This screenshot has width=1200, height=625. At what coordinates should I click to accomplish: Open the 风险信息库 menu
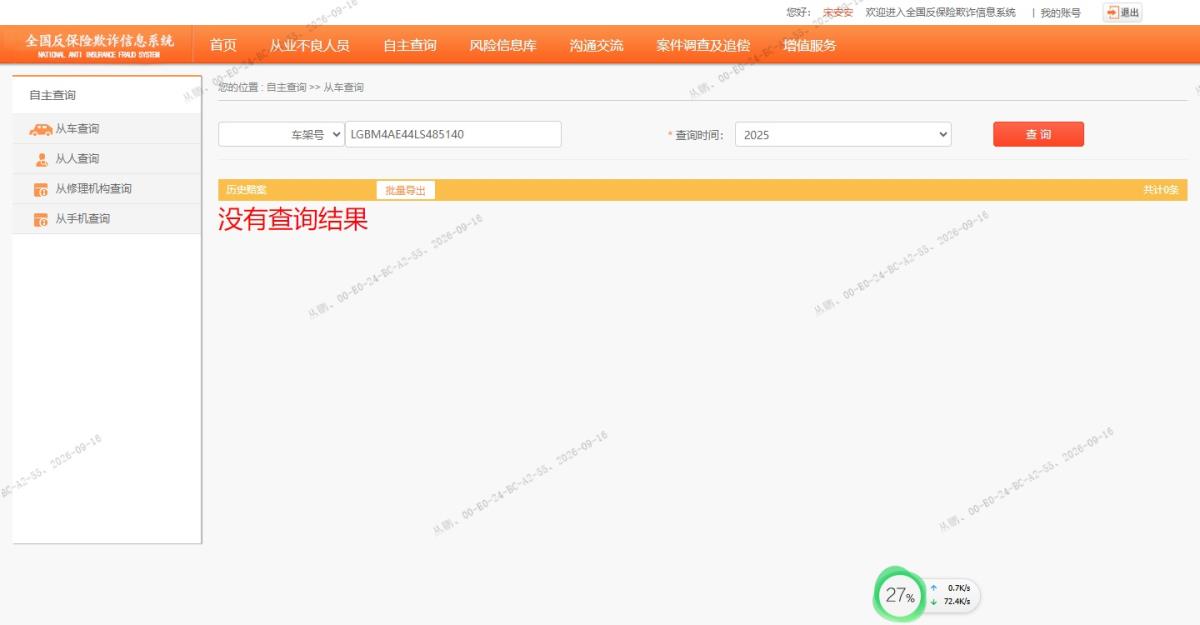(503, 45)
